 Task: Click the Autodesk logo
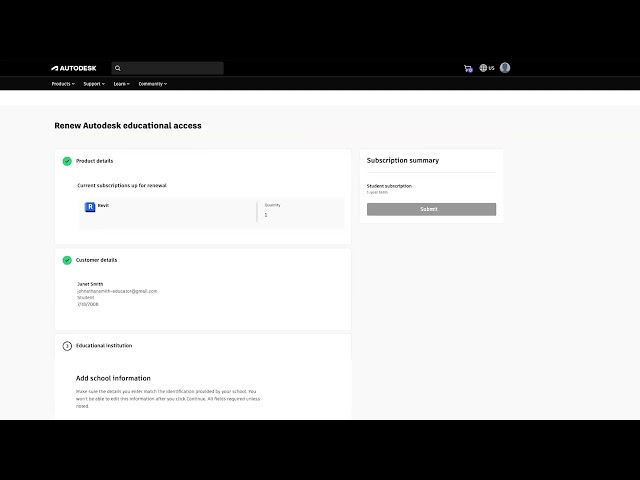tap(73, 68)
